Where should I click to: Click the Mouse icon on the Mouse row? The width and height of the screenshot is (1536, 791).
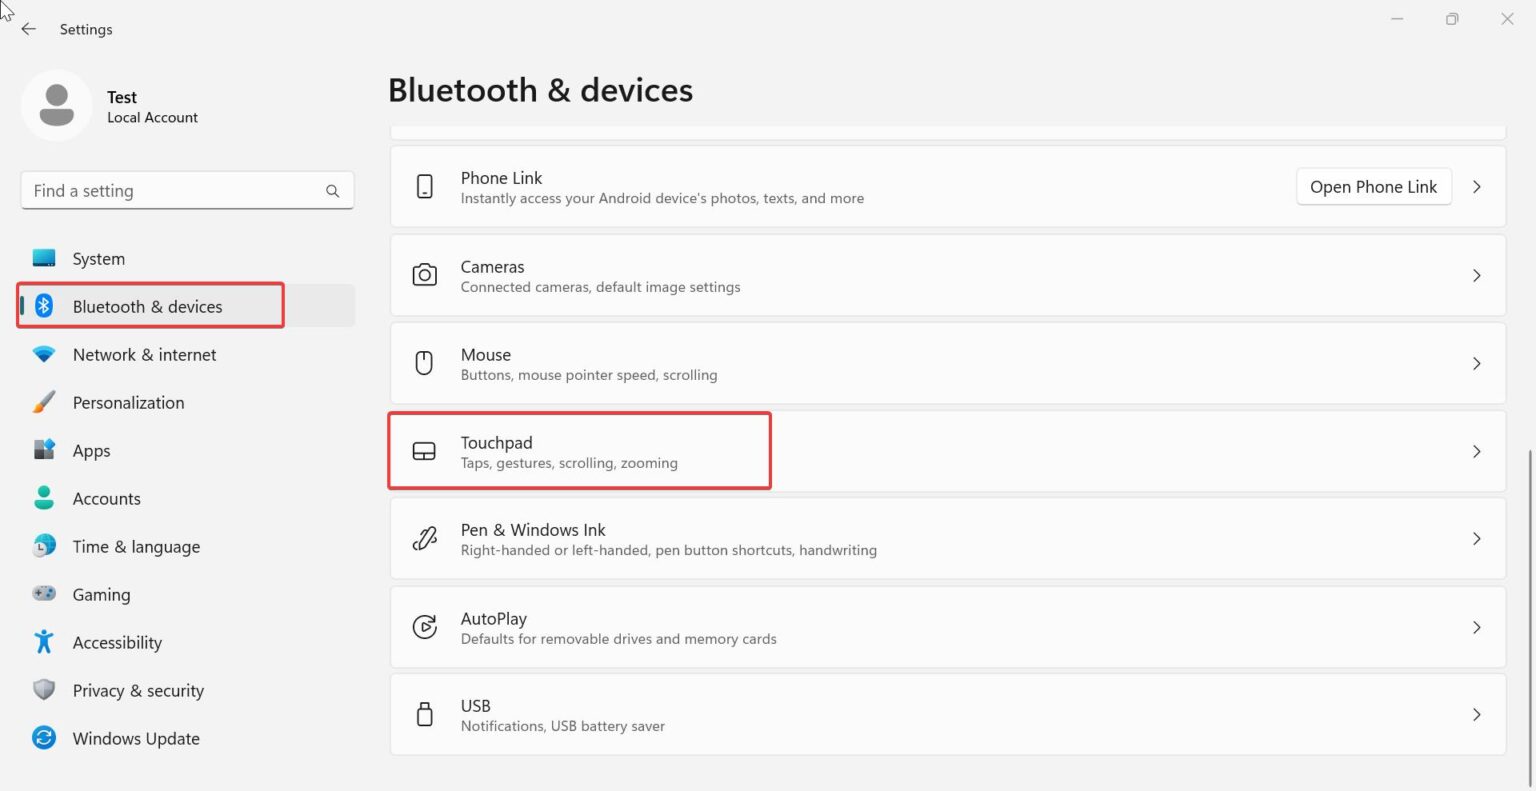(425, 363)
